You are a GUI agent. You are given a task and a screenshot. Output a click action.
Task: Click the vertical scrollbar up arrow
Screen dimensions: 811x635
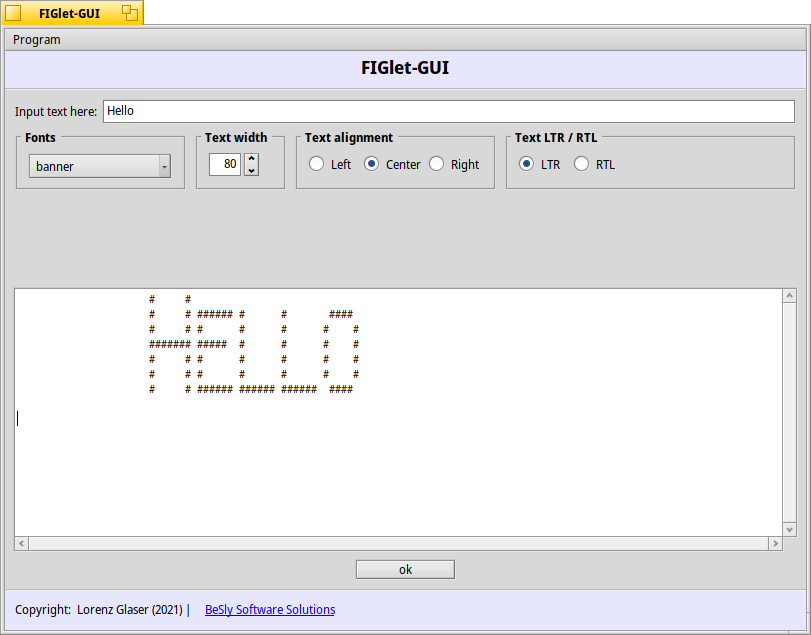pyautogui.click(x=789, y=296)
